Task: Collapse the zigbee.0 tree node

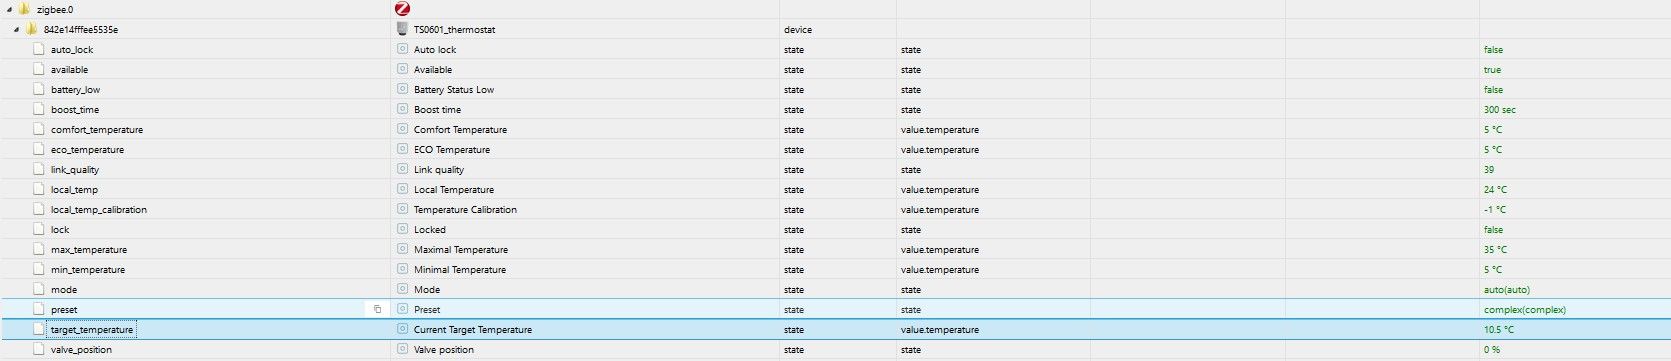Action: pos(9,9)
